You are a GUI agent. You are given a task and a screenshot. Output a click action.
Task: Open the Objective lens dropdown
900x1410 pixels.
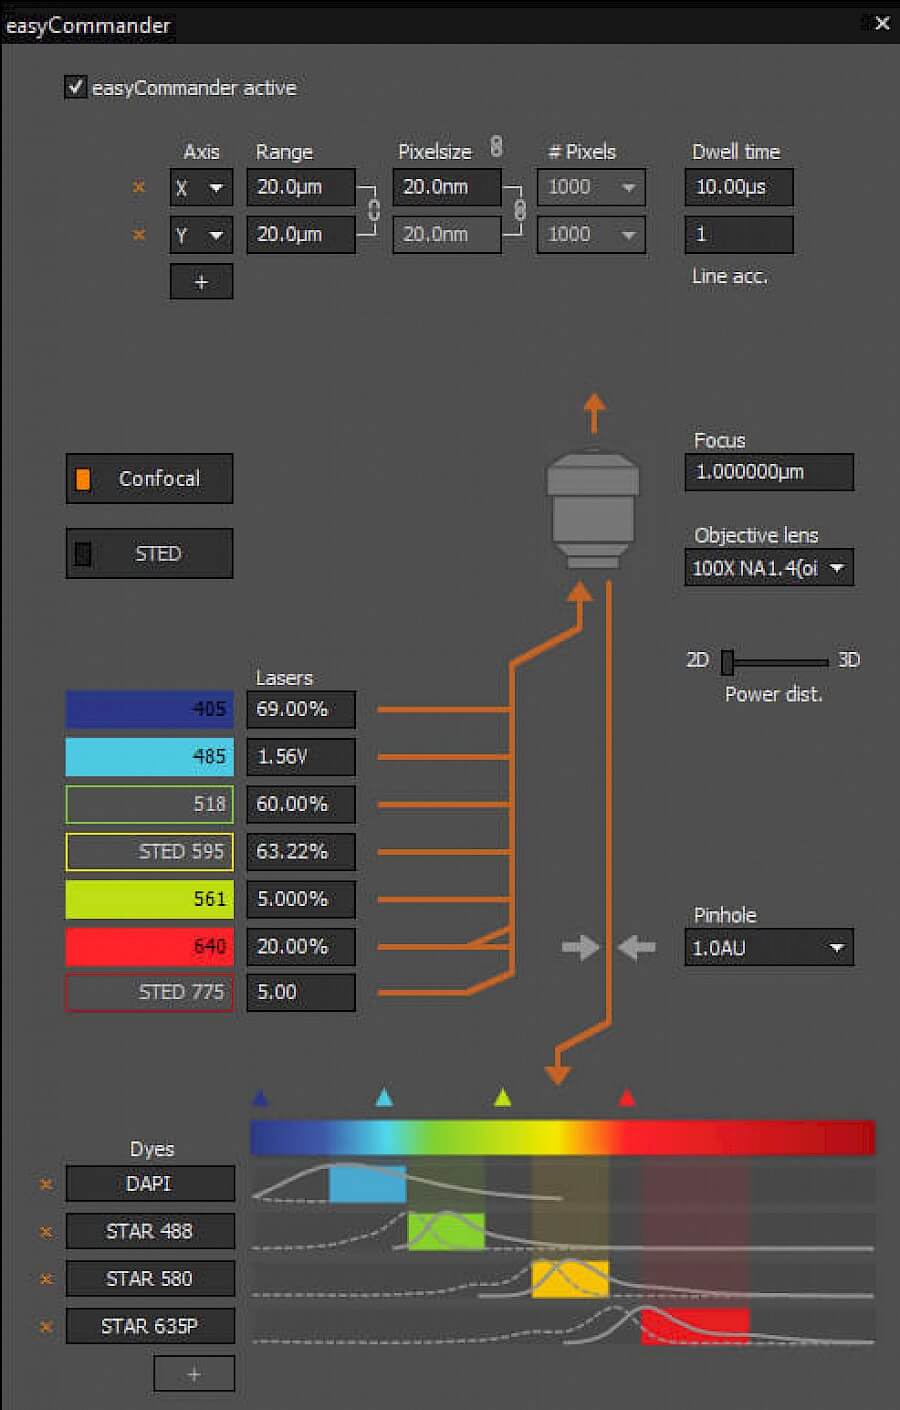pos(768,568)
